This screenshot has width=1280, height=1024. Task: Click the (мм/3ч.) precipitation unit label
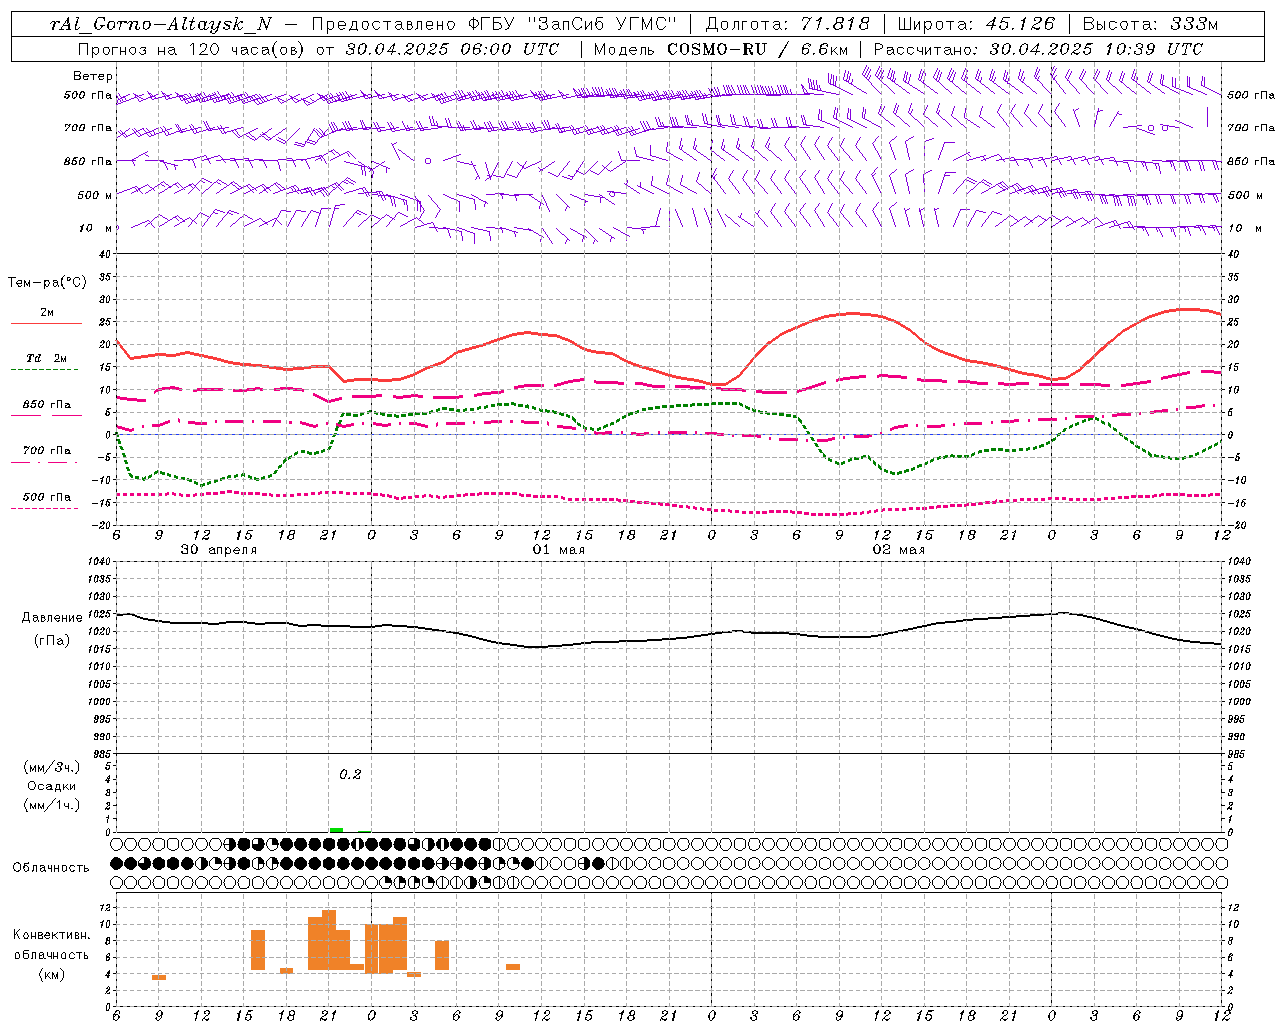(52, 766)
